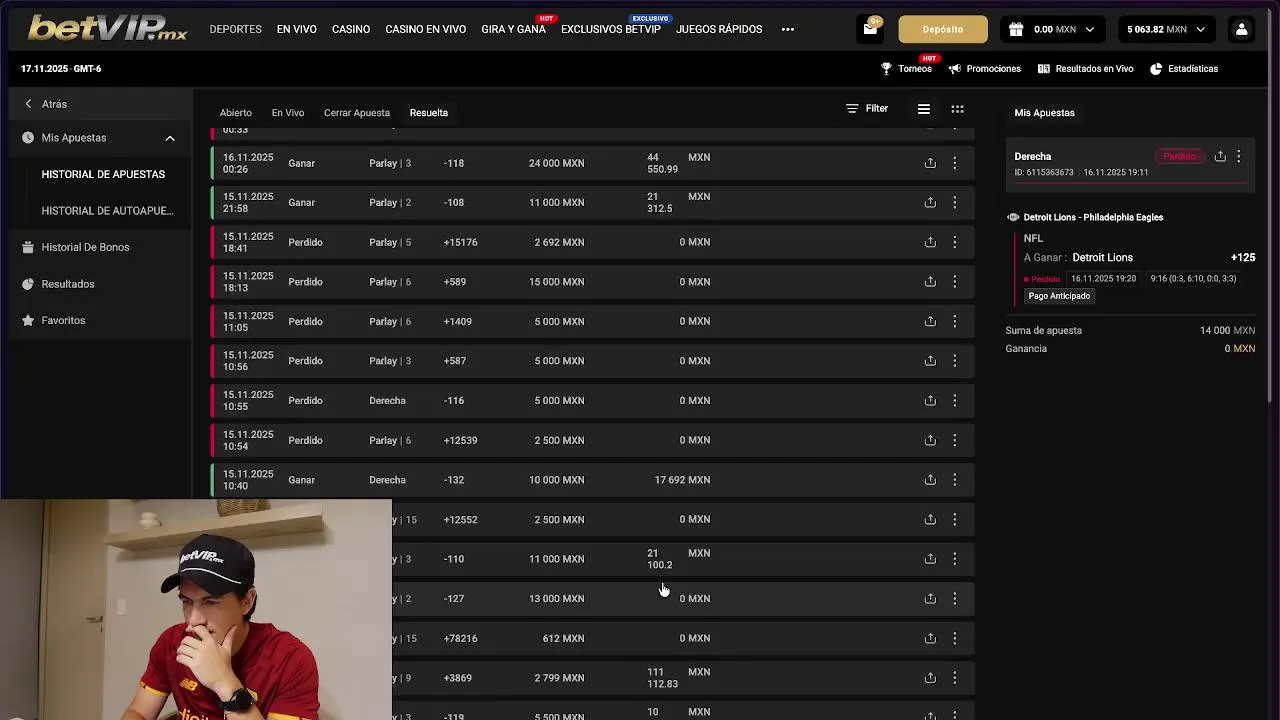Open options menu for Derecha bet slip
This screenshot has width=1280, height=720.
click(x=1238, y=156)
